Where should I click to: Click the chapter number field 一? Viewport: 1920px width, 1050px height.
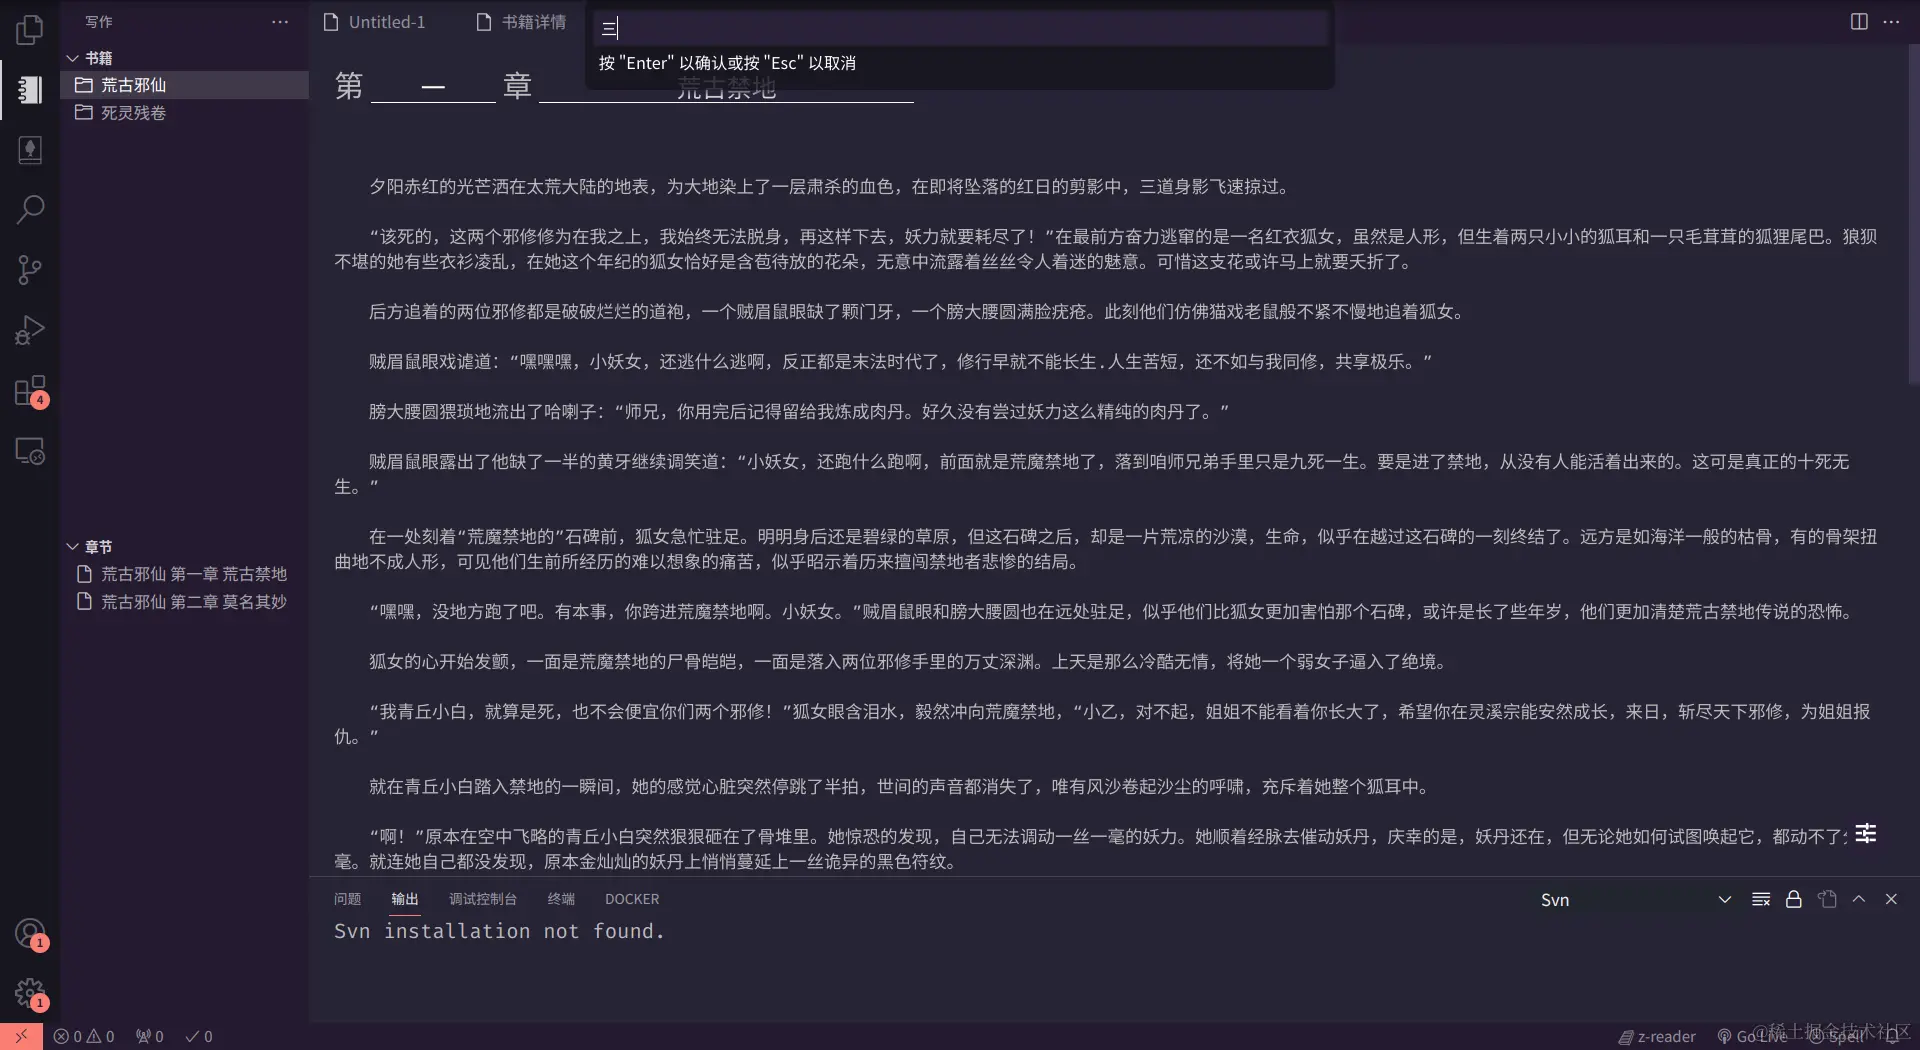tap(433, 87)
